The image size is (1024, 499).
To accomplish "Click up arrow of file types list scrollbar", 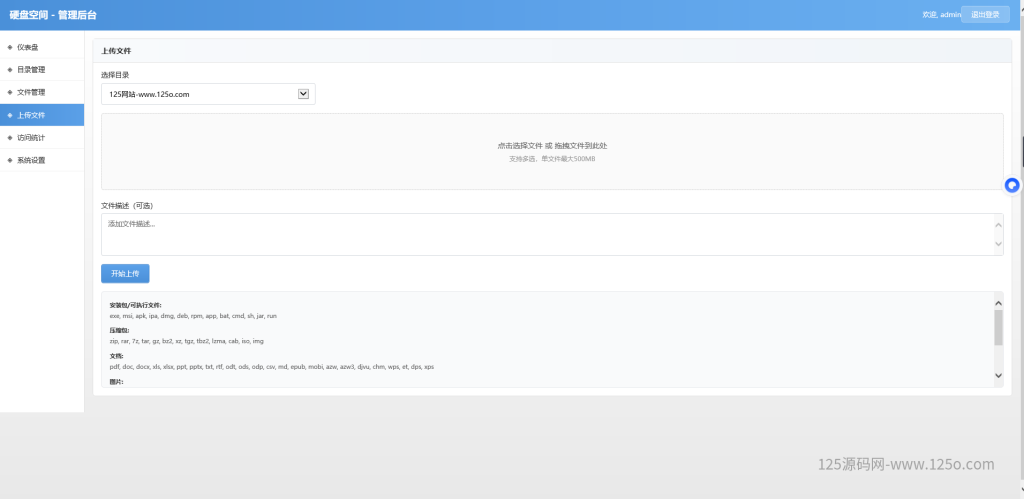I will [x=997, y=302].
